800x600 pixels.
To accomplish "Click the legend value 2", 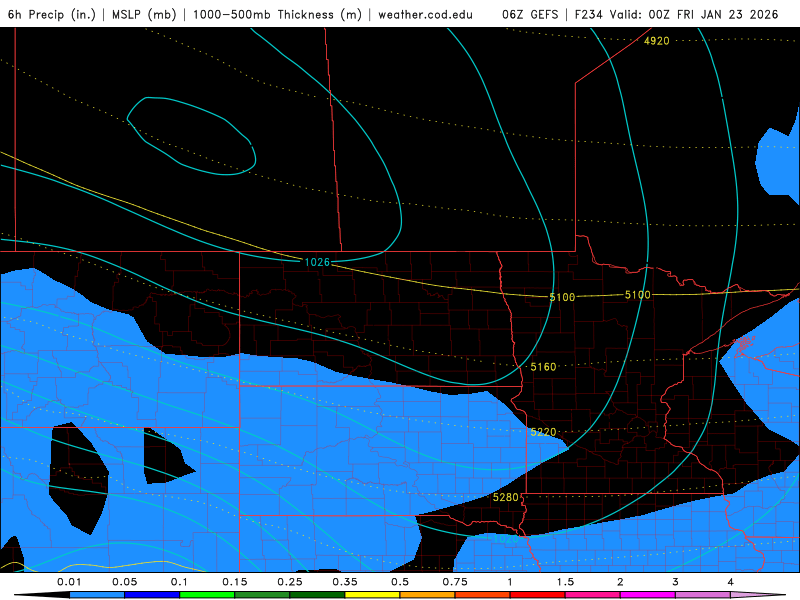I will pyautogui.click(x=620, y=582).
